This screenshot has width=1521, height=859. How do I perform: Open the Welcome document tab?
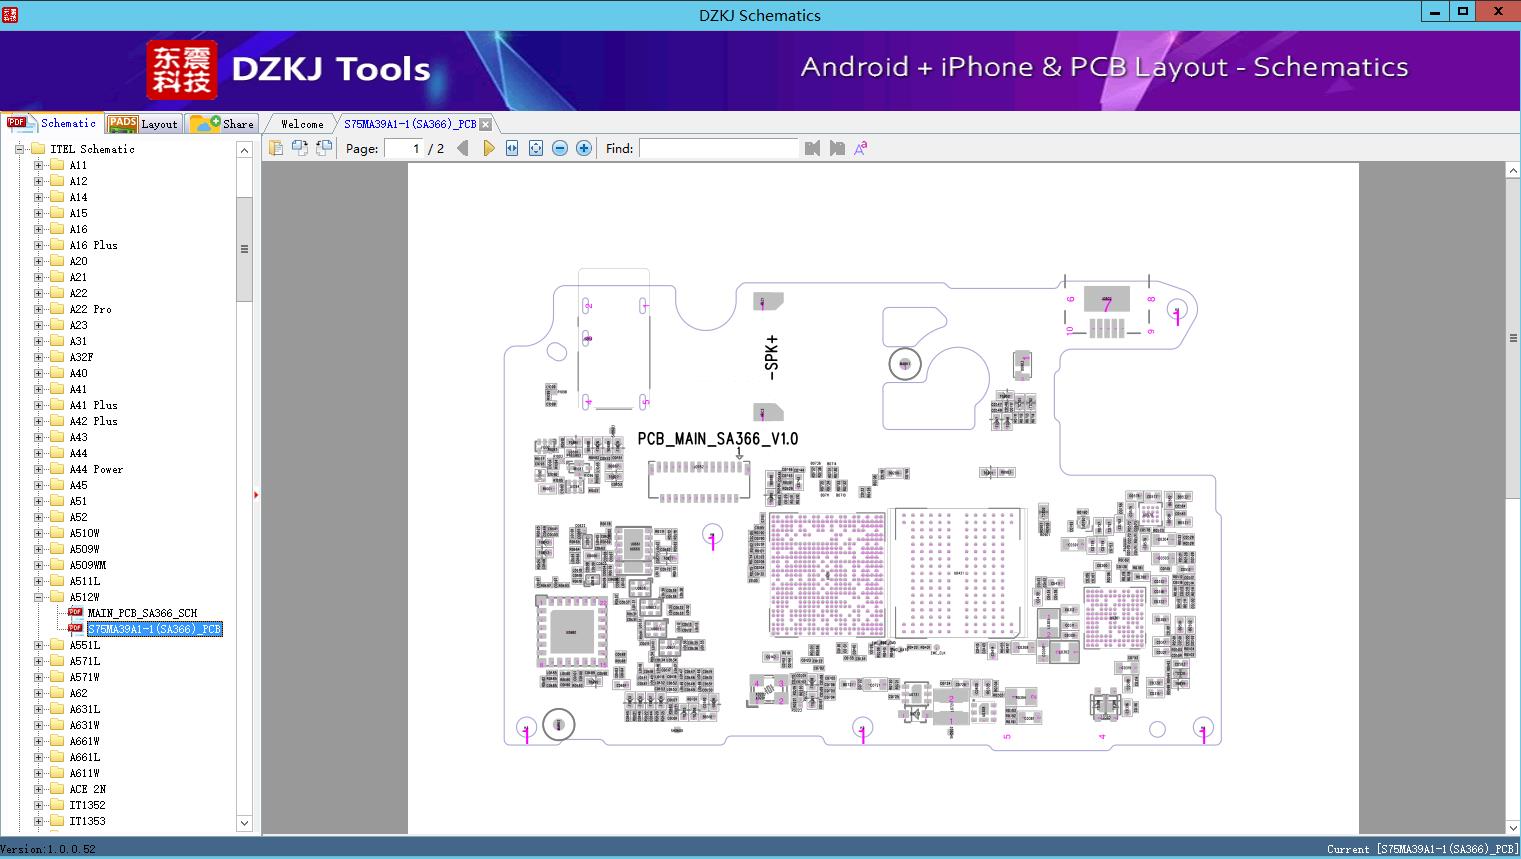pyautogui.click(x=302, y=124)
